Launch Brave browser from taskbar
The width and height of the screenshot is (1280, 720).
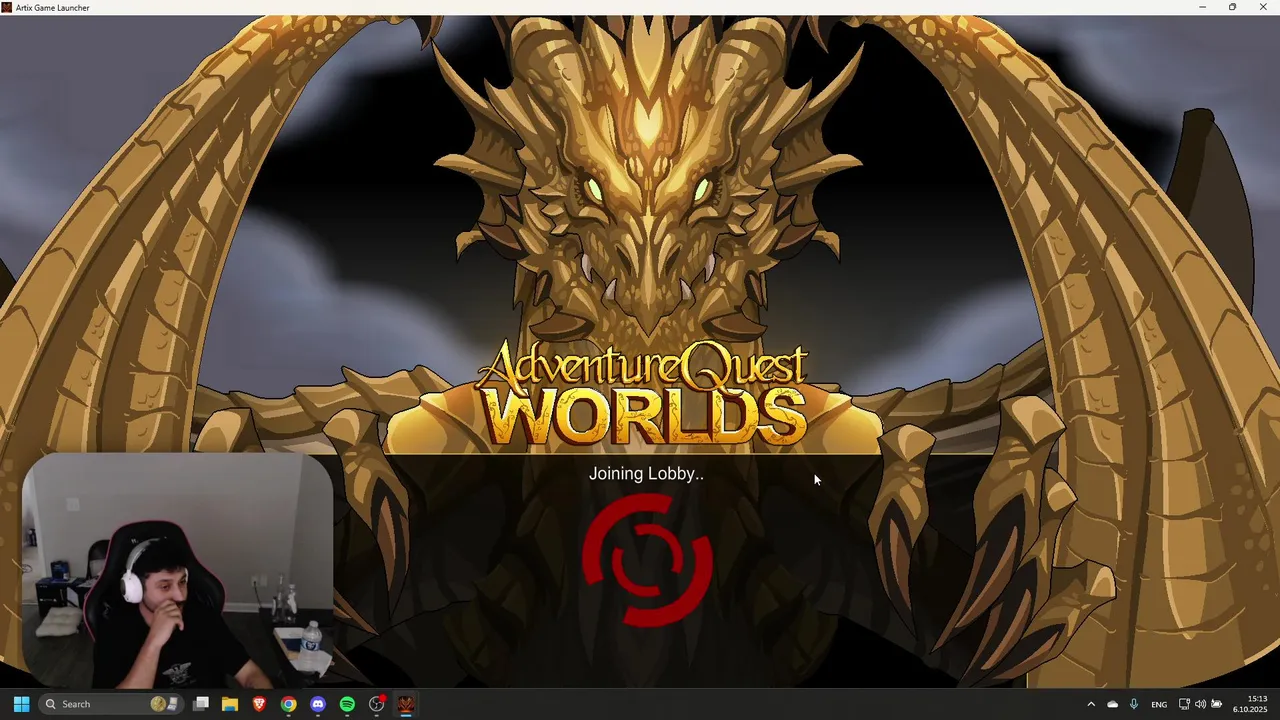(x=259, y=704)
